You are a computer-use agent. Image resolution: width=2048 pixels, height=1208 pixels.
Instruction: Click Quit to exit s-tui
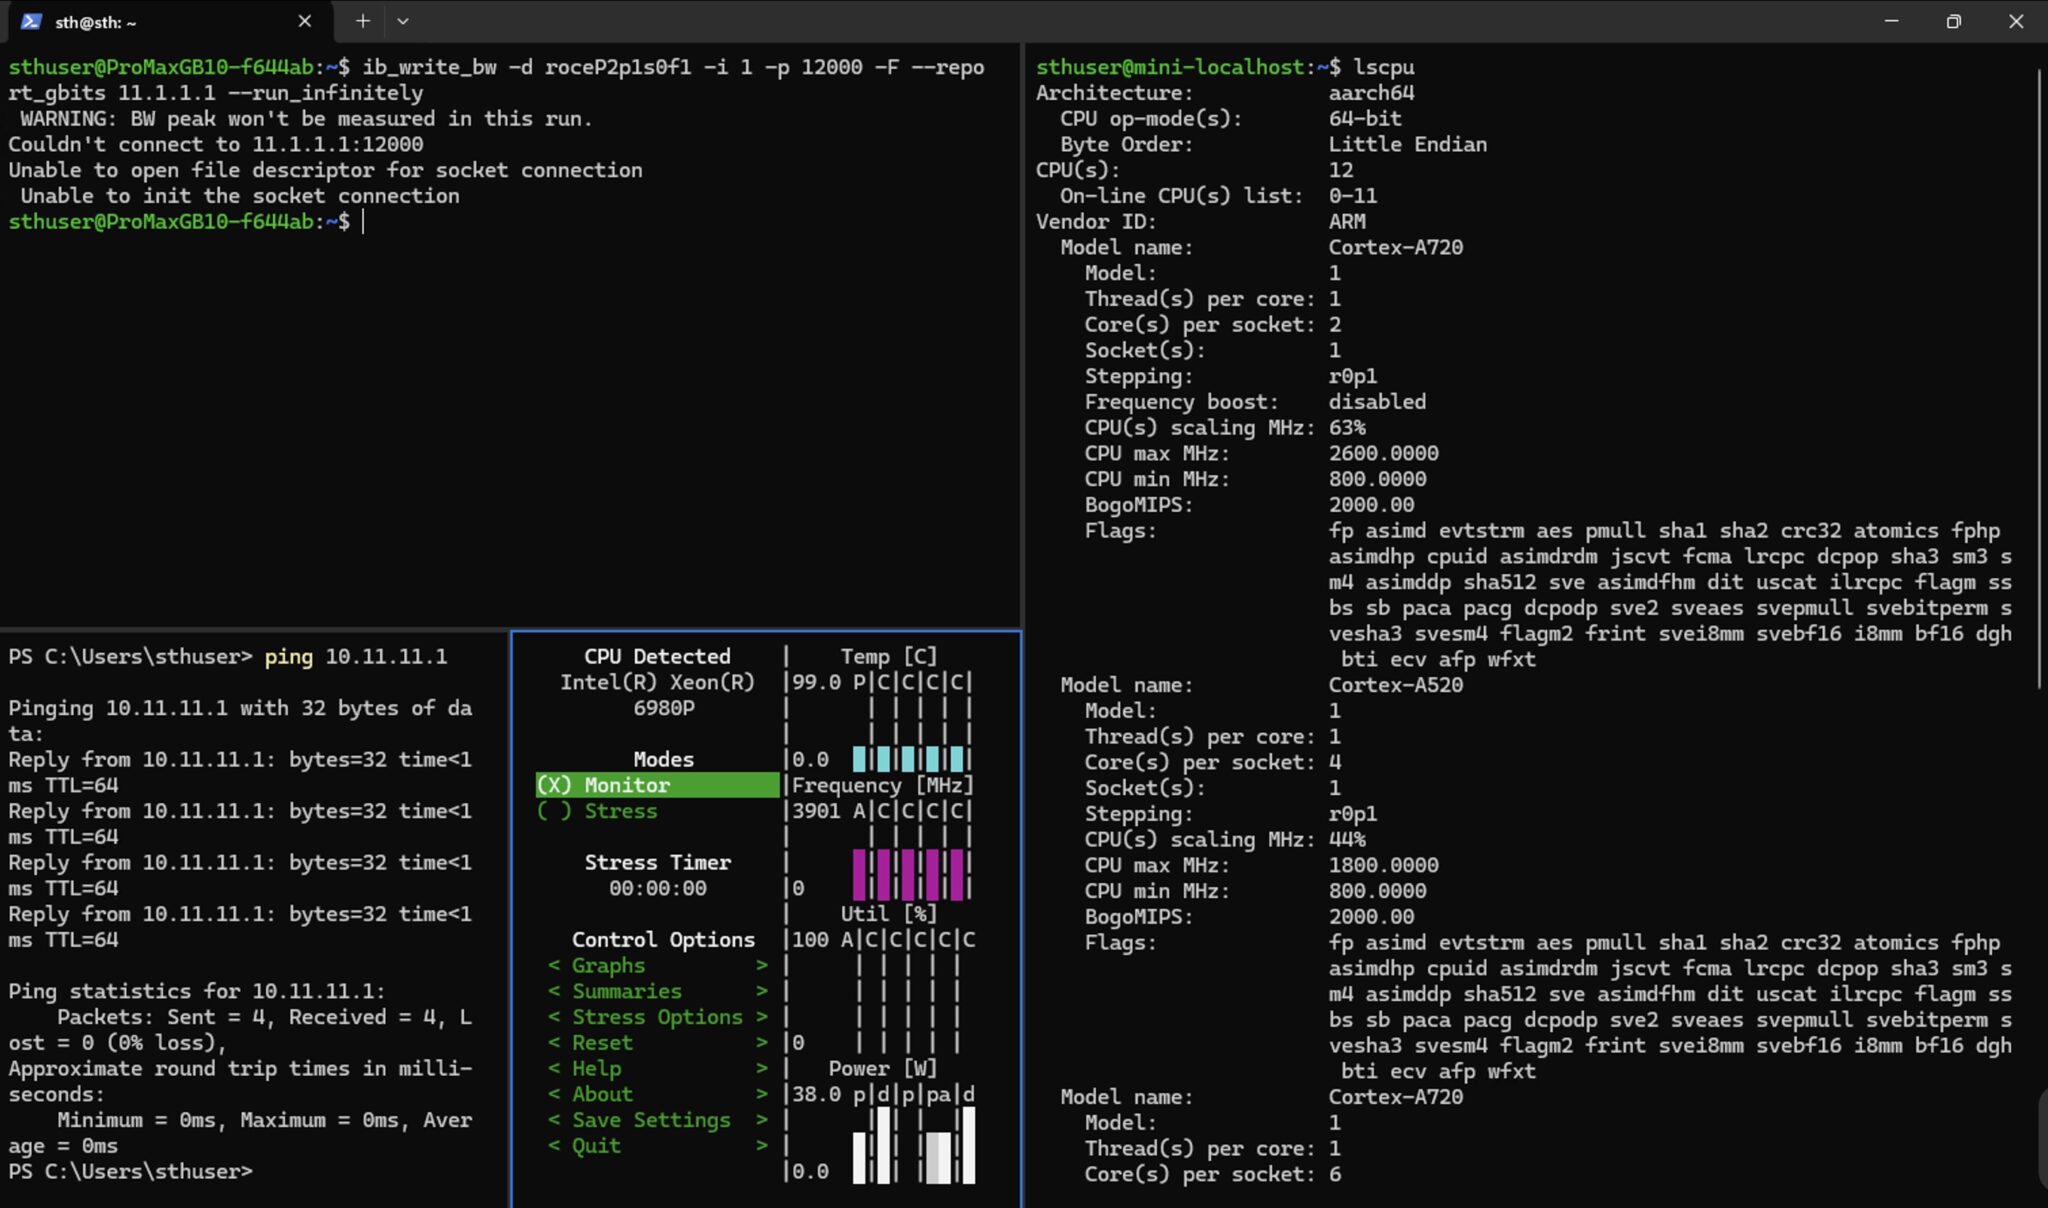pos(595,1145)
